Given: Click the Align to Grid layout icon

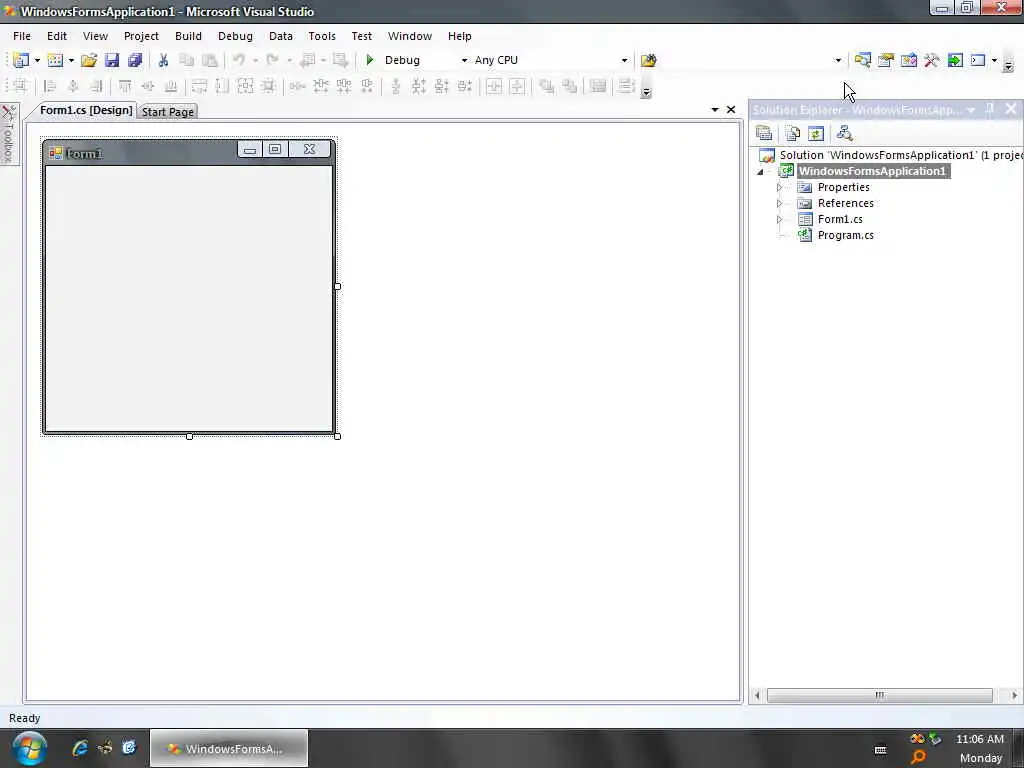Looking at the screenshot, I should 20,86.
